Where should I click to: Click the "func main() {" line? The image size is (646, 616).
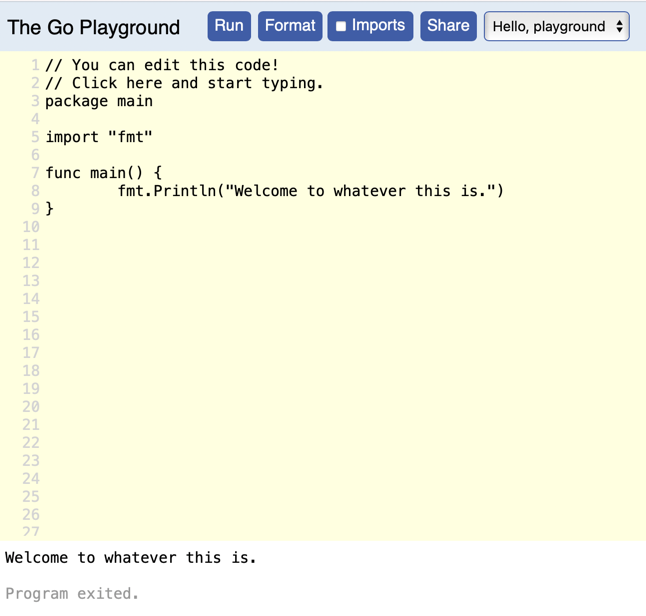pos(103,173)
